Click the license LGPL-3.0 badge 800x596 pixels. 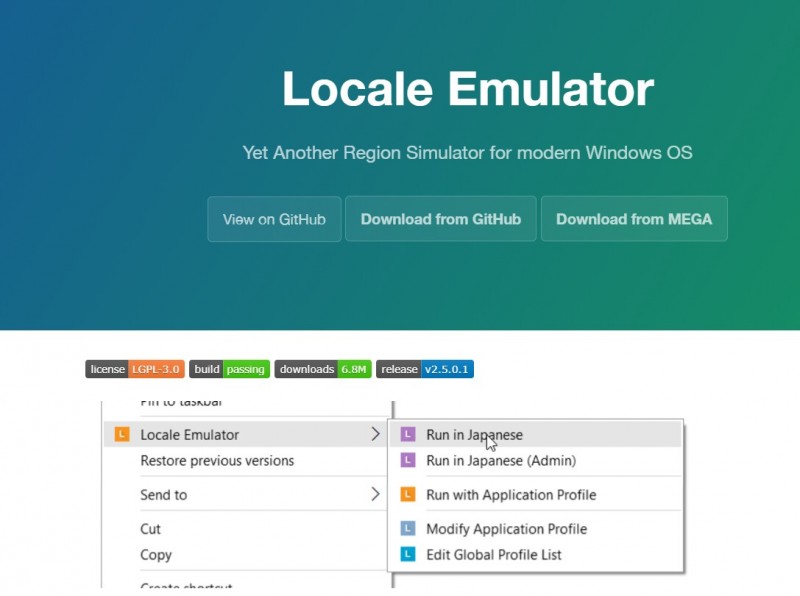pyautogui.click(x=135, y=369)
